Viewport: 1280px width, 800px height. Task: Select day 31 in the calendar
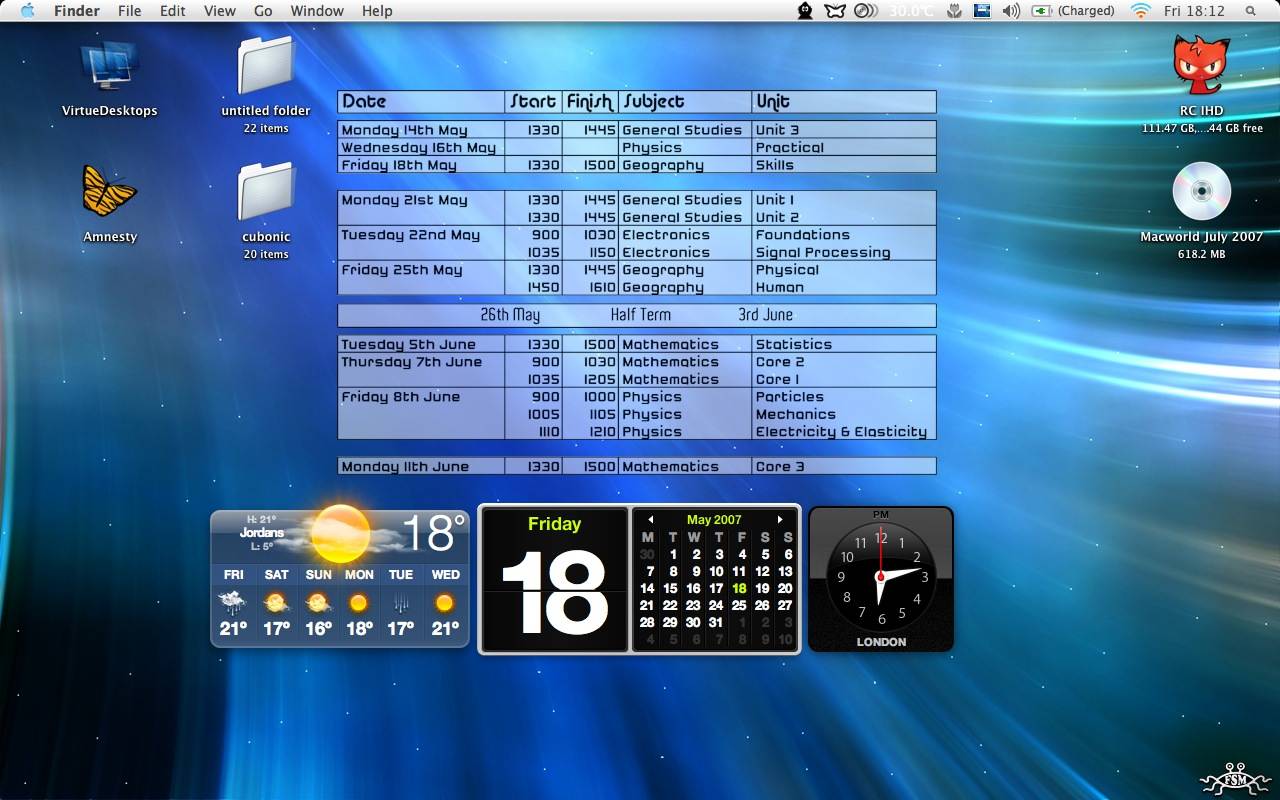pyautogui.click(x=716, y=622)
